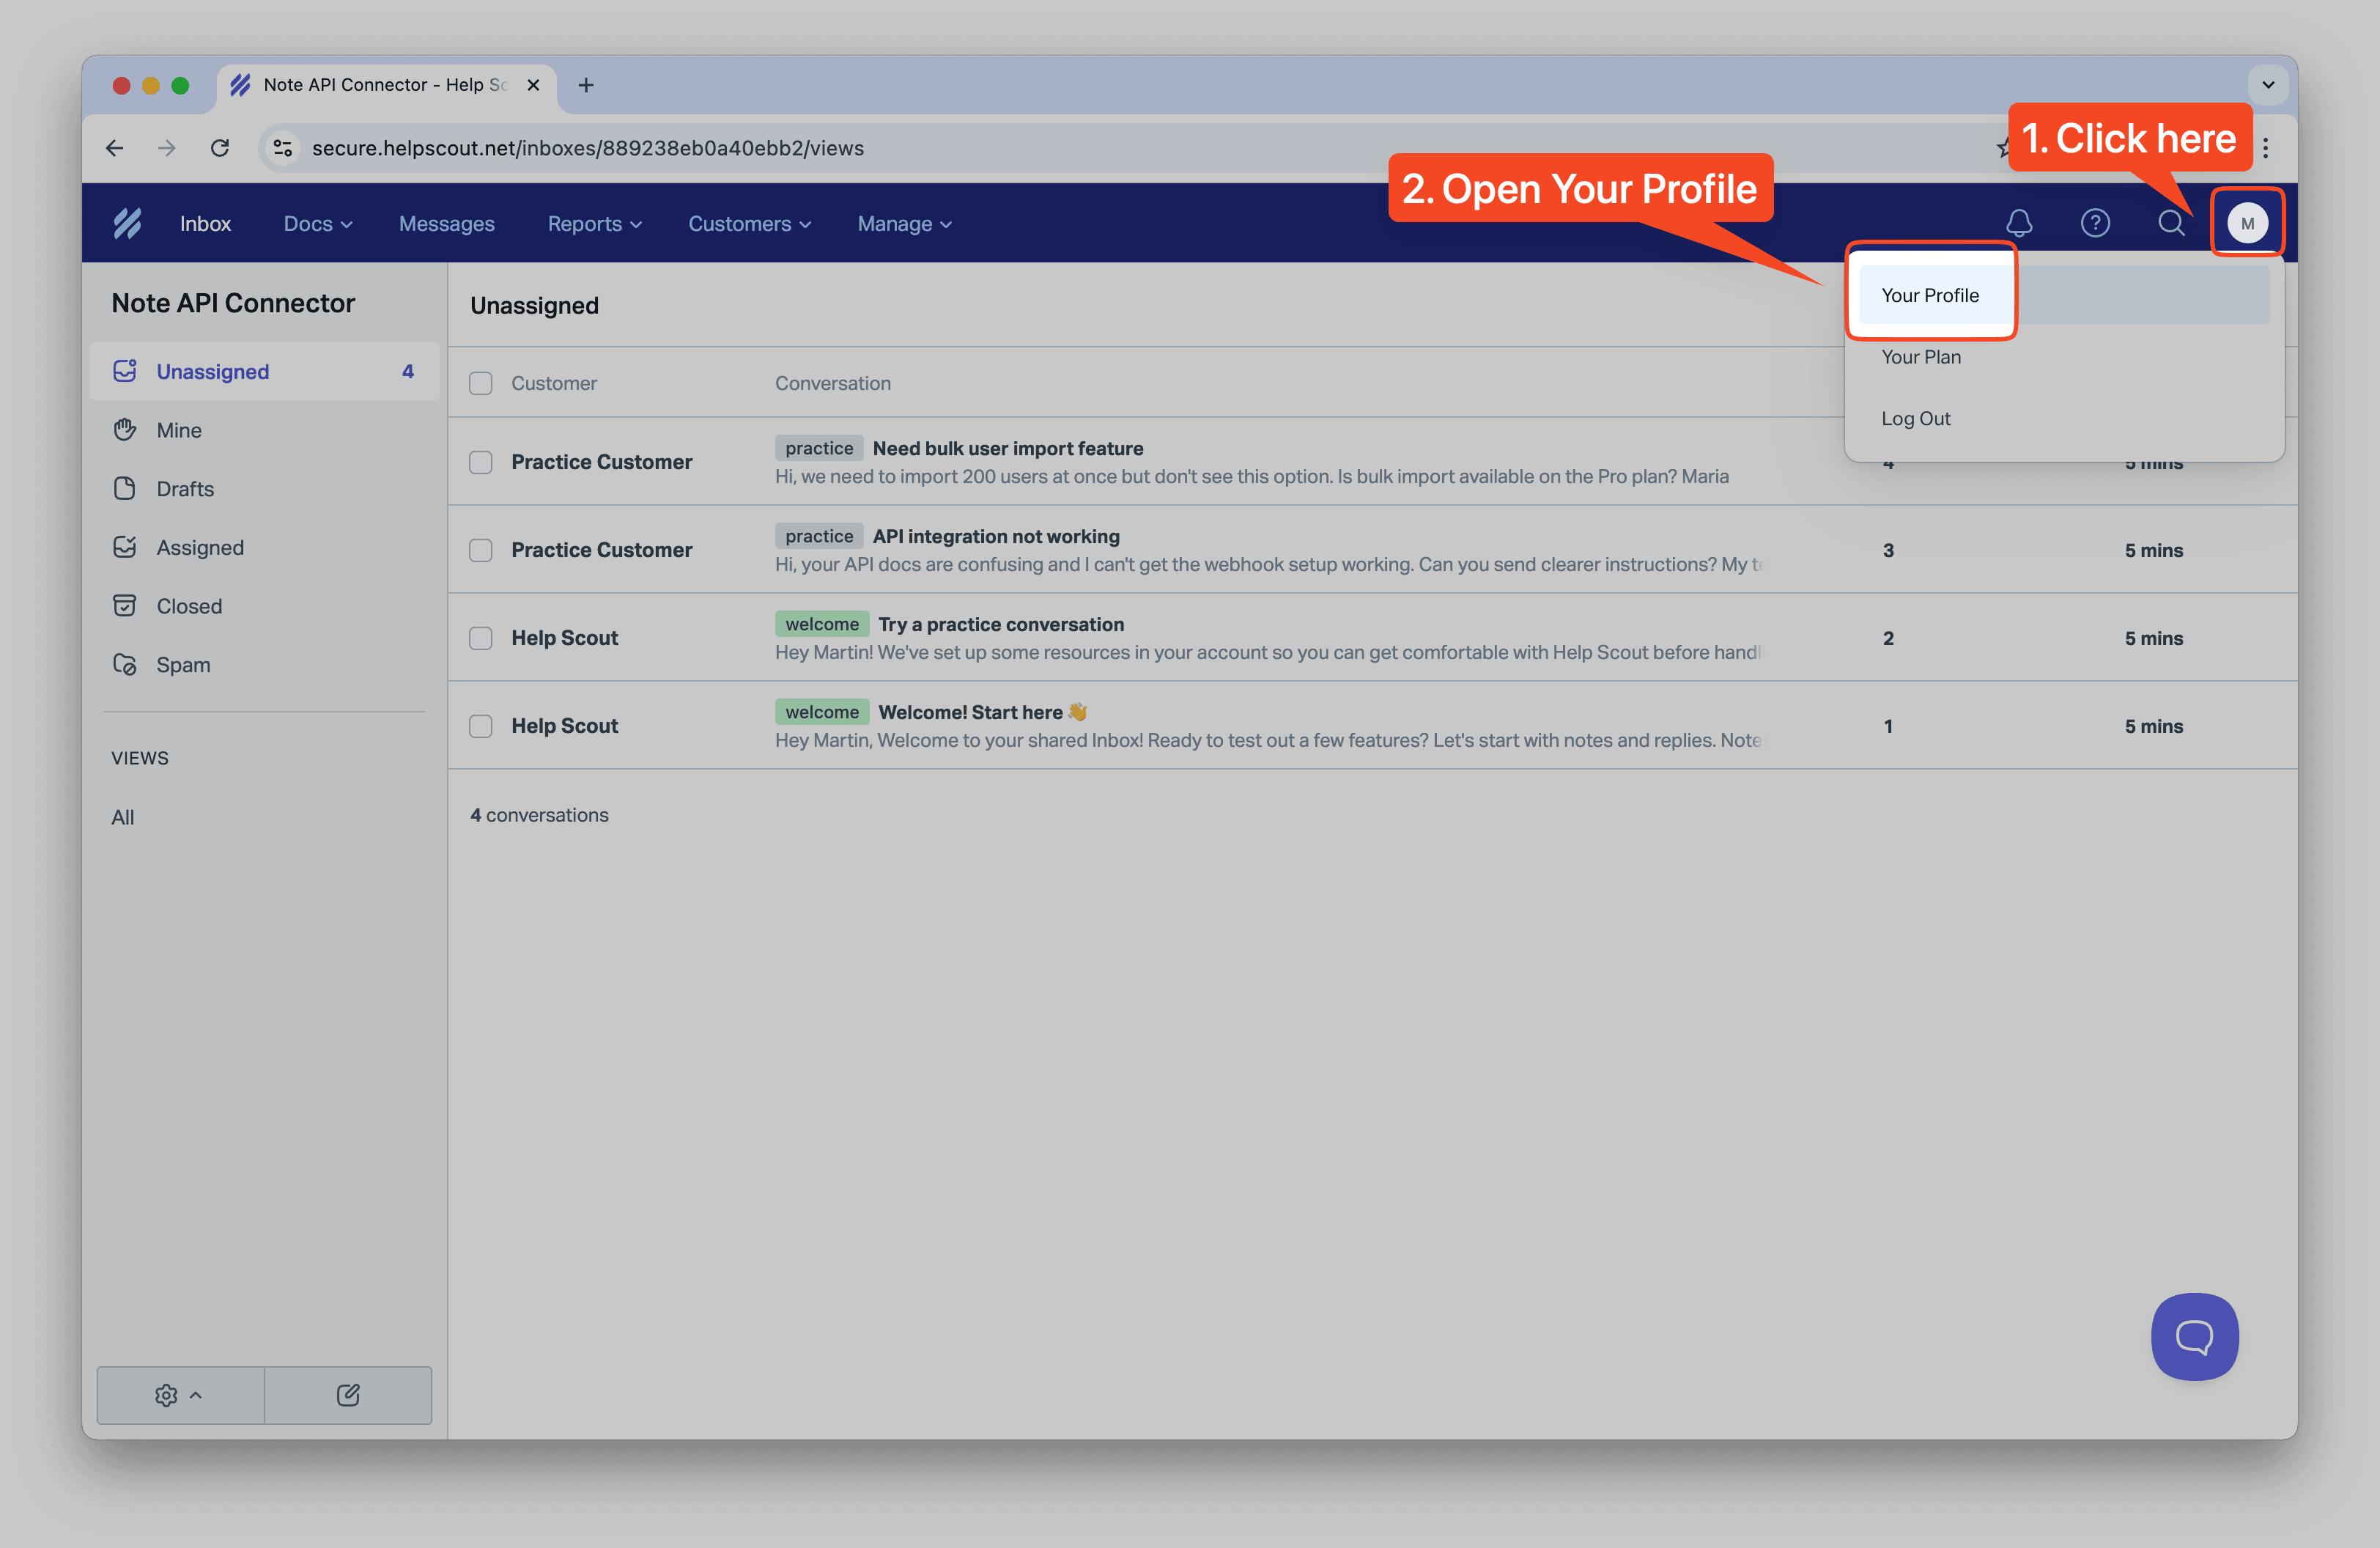The image size is (2380, 1548).
Task: Open Try a practice conversation
Action: pyautogui.click(x=1001, y=625)
